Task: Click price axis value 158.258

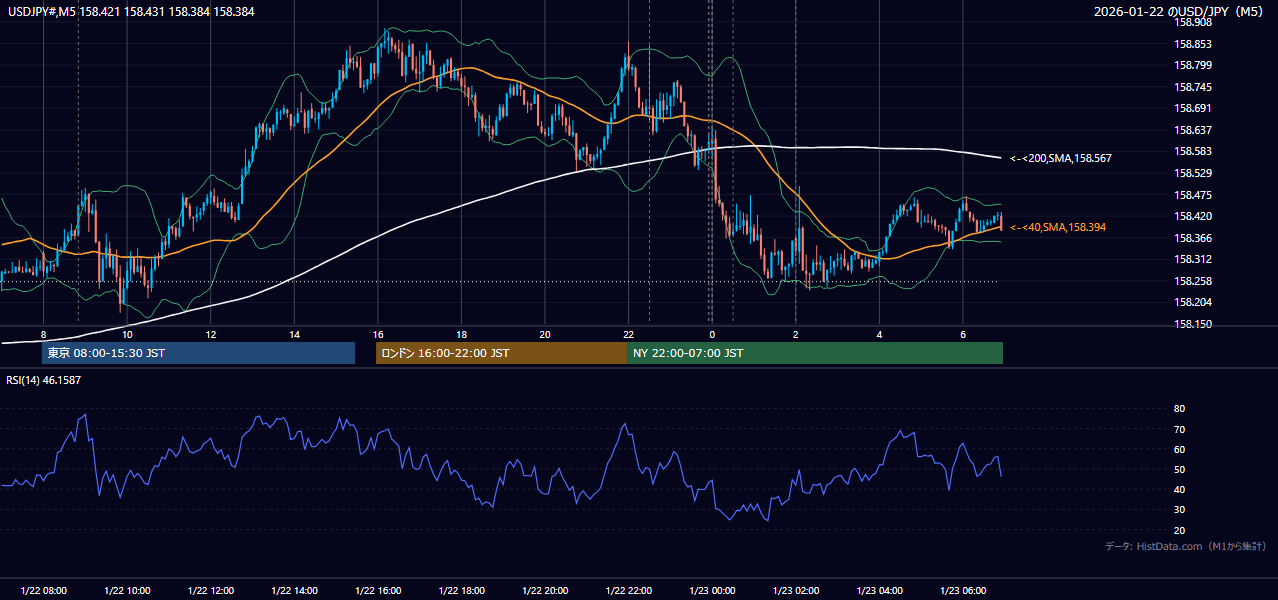Action: pos(1194,281)
